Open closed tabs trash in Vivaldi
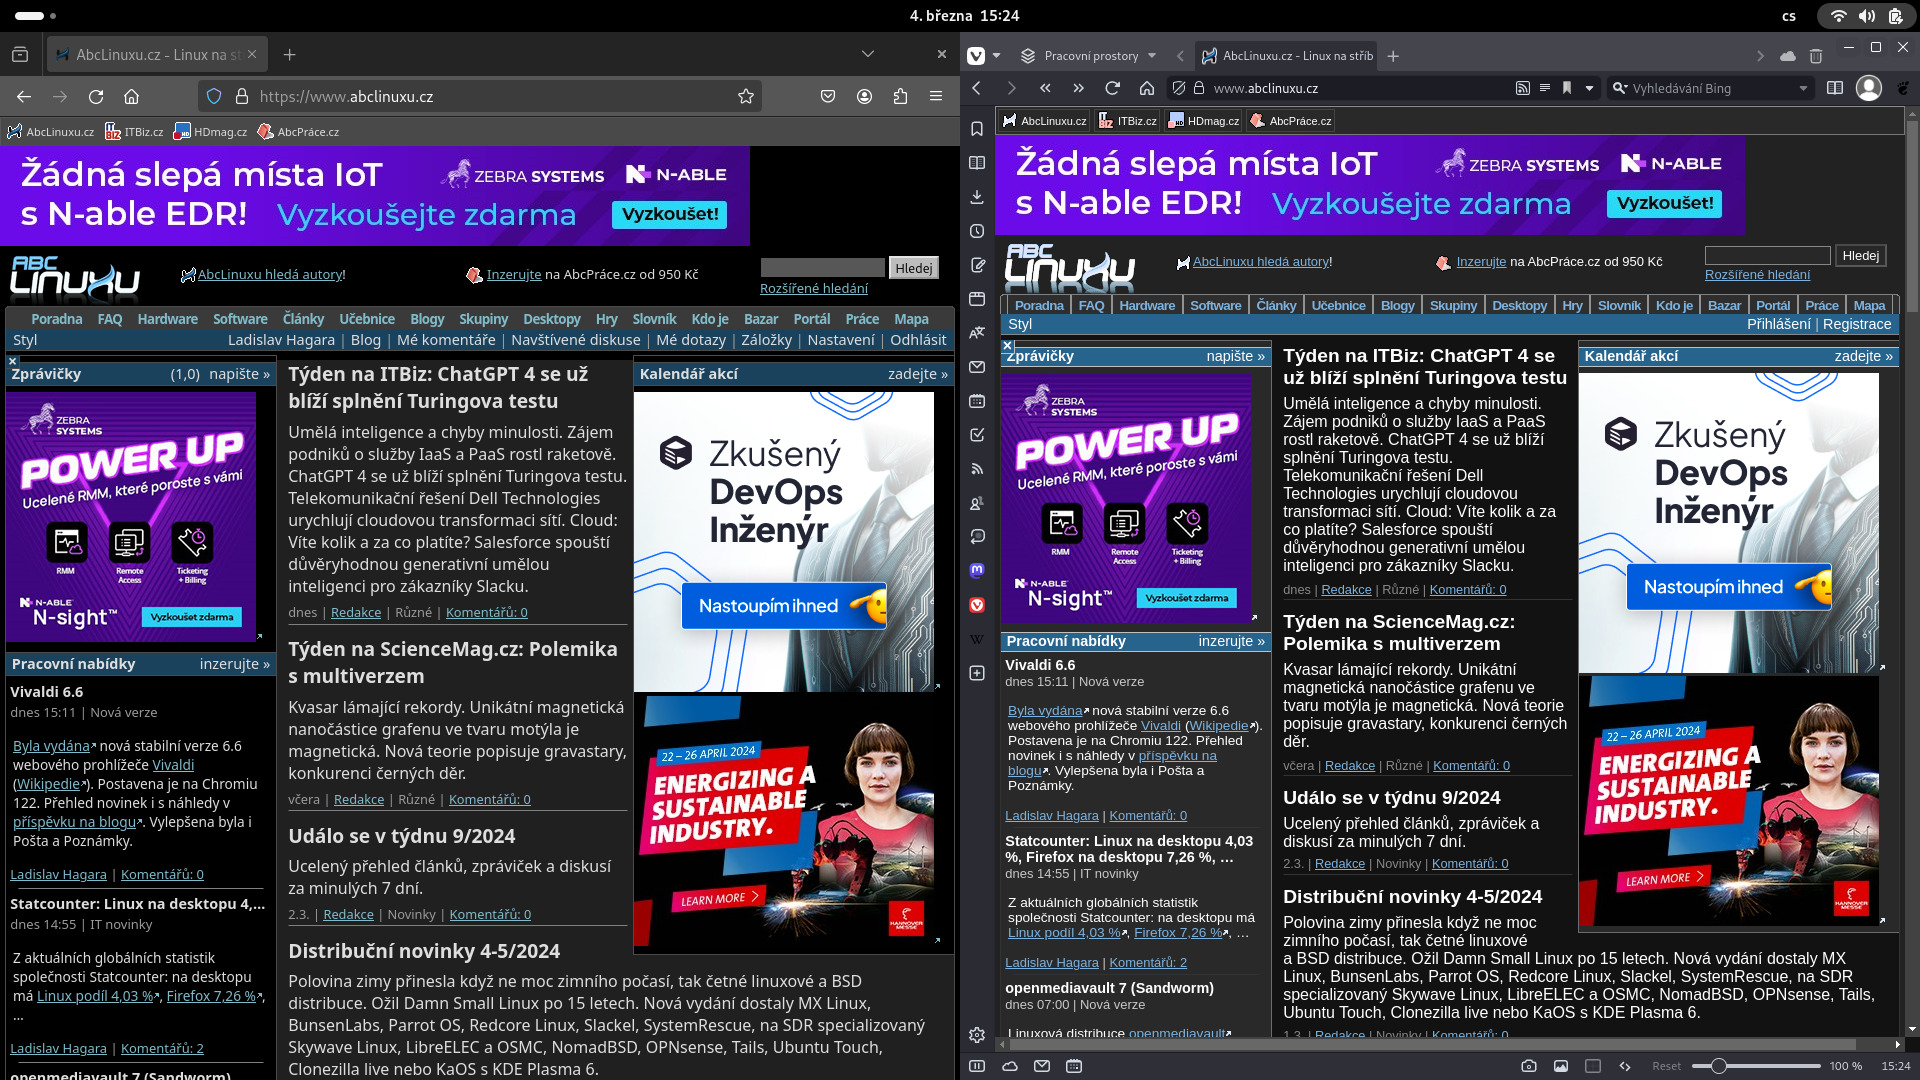This screenshot has width=1920, height=1080. click(1816, 56)
